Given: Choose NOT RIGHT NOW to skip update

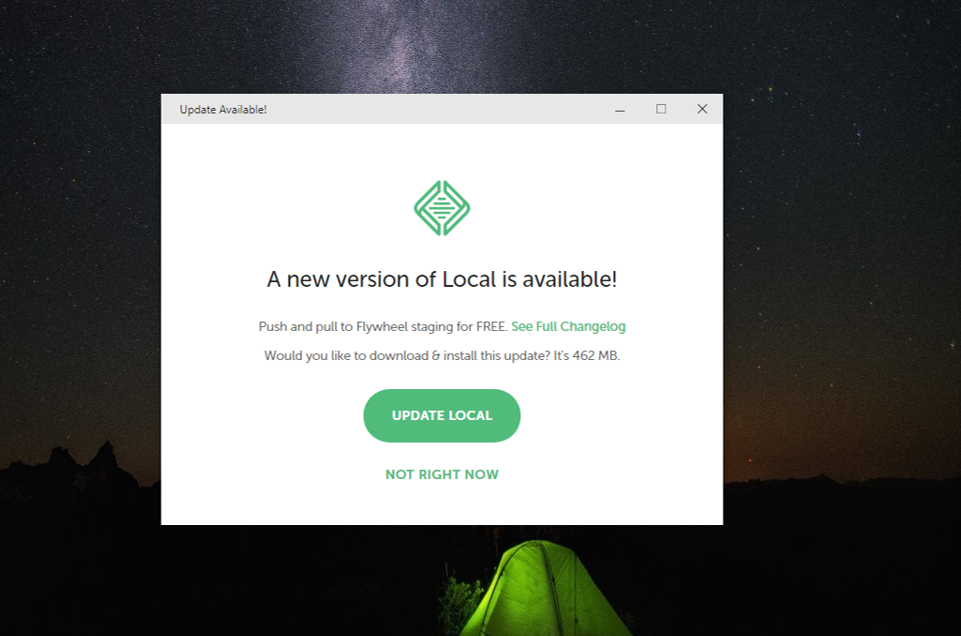Looking at the screenshot, I should click(x=441, y=474).
